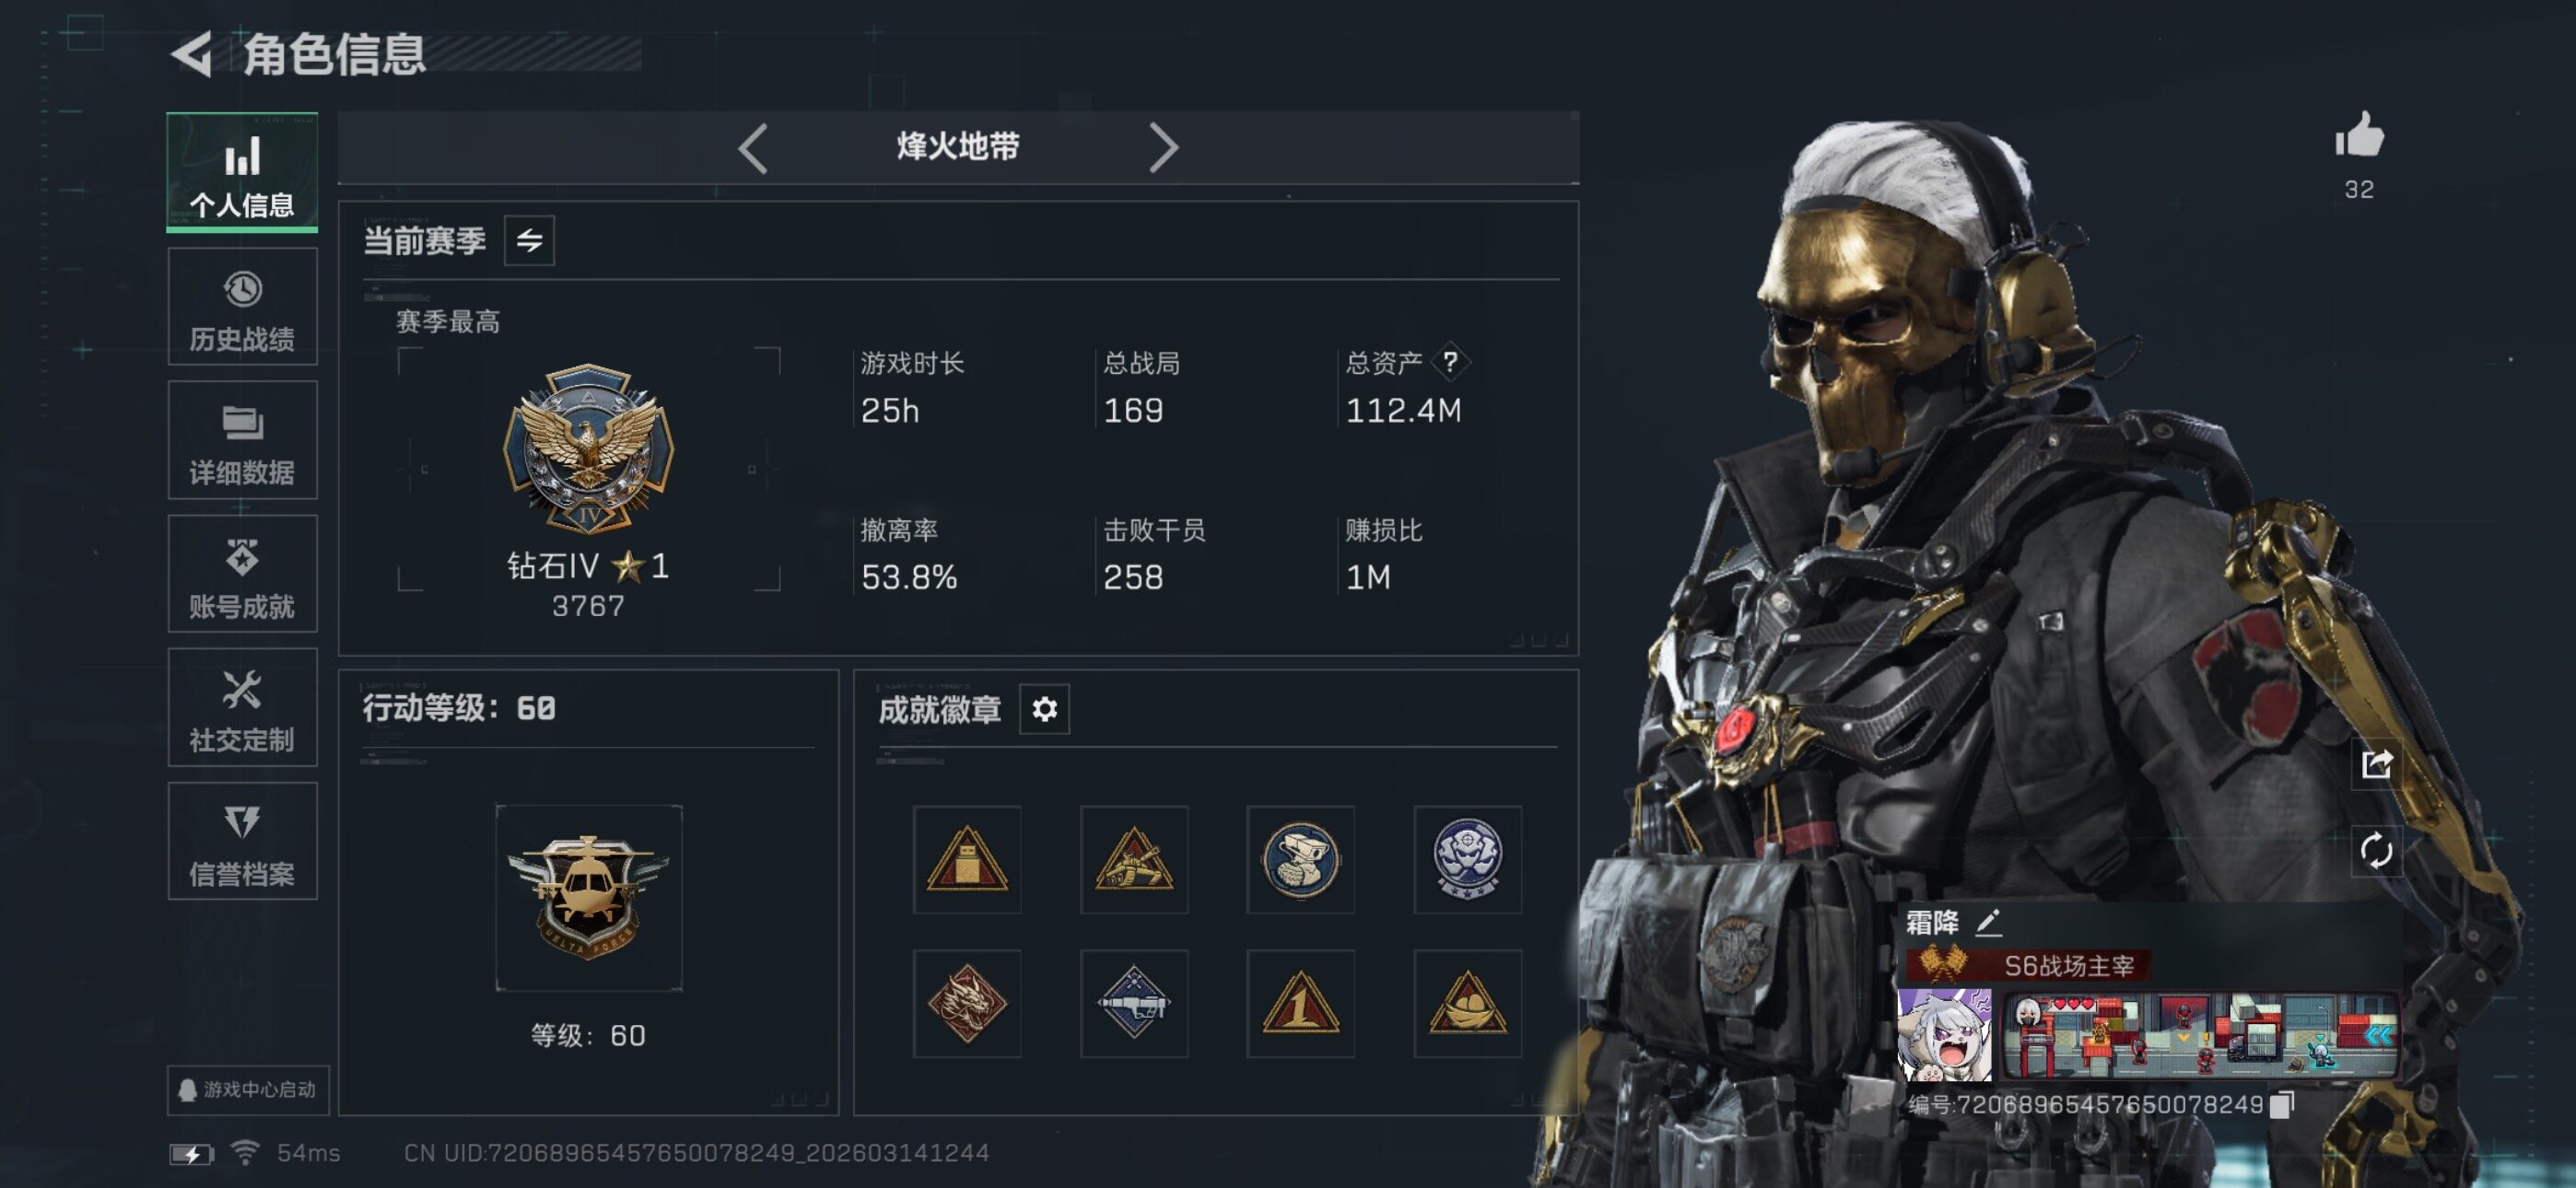This screenshot has height=1188, width=2576.
Task: Select the 钻石IV rank emblem
Action: tap(588, 449)
